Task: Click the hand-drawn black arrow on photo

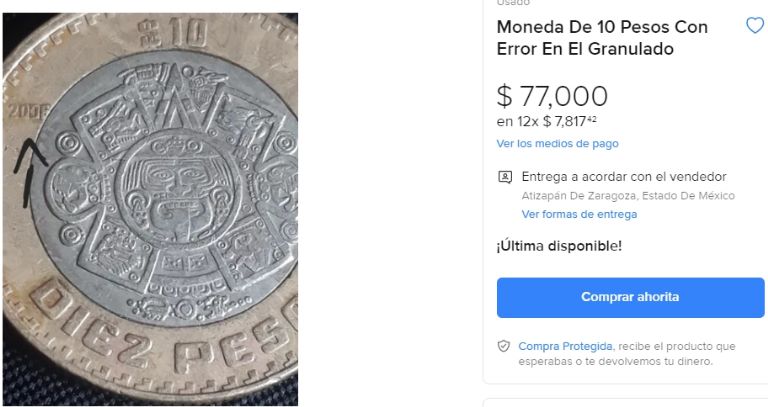Action: point(29,172)
